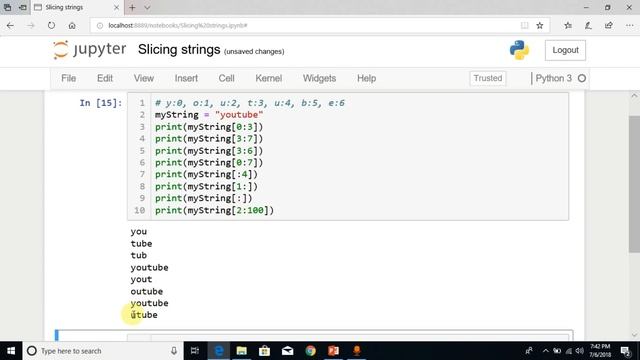Click the kernel idle indicator circle
The image size is (640, 360).
coord(582,78)
